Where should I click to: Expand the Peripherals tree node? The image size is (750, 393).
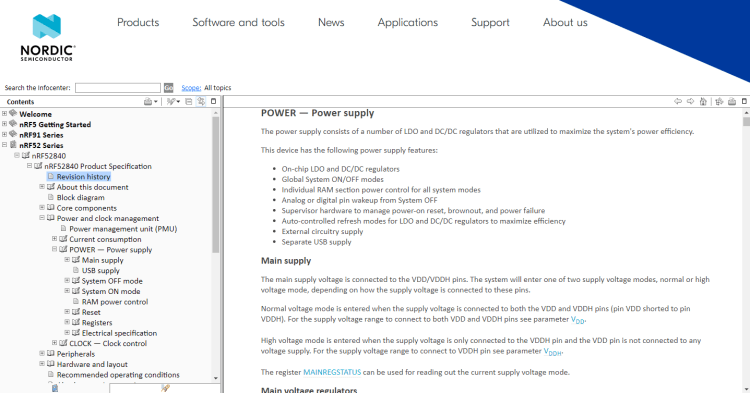42,354
